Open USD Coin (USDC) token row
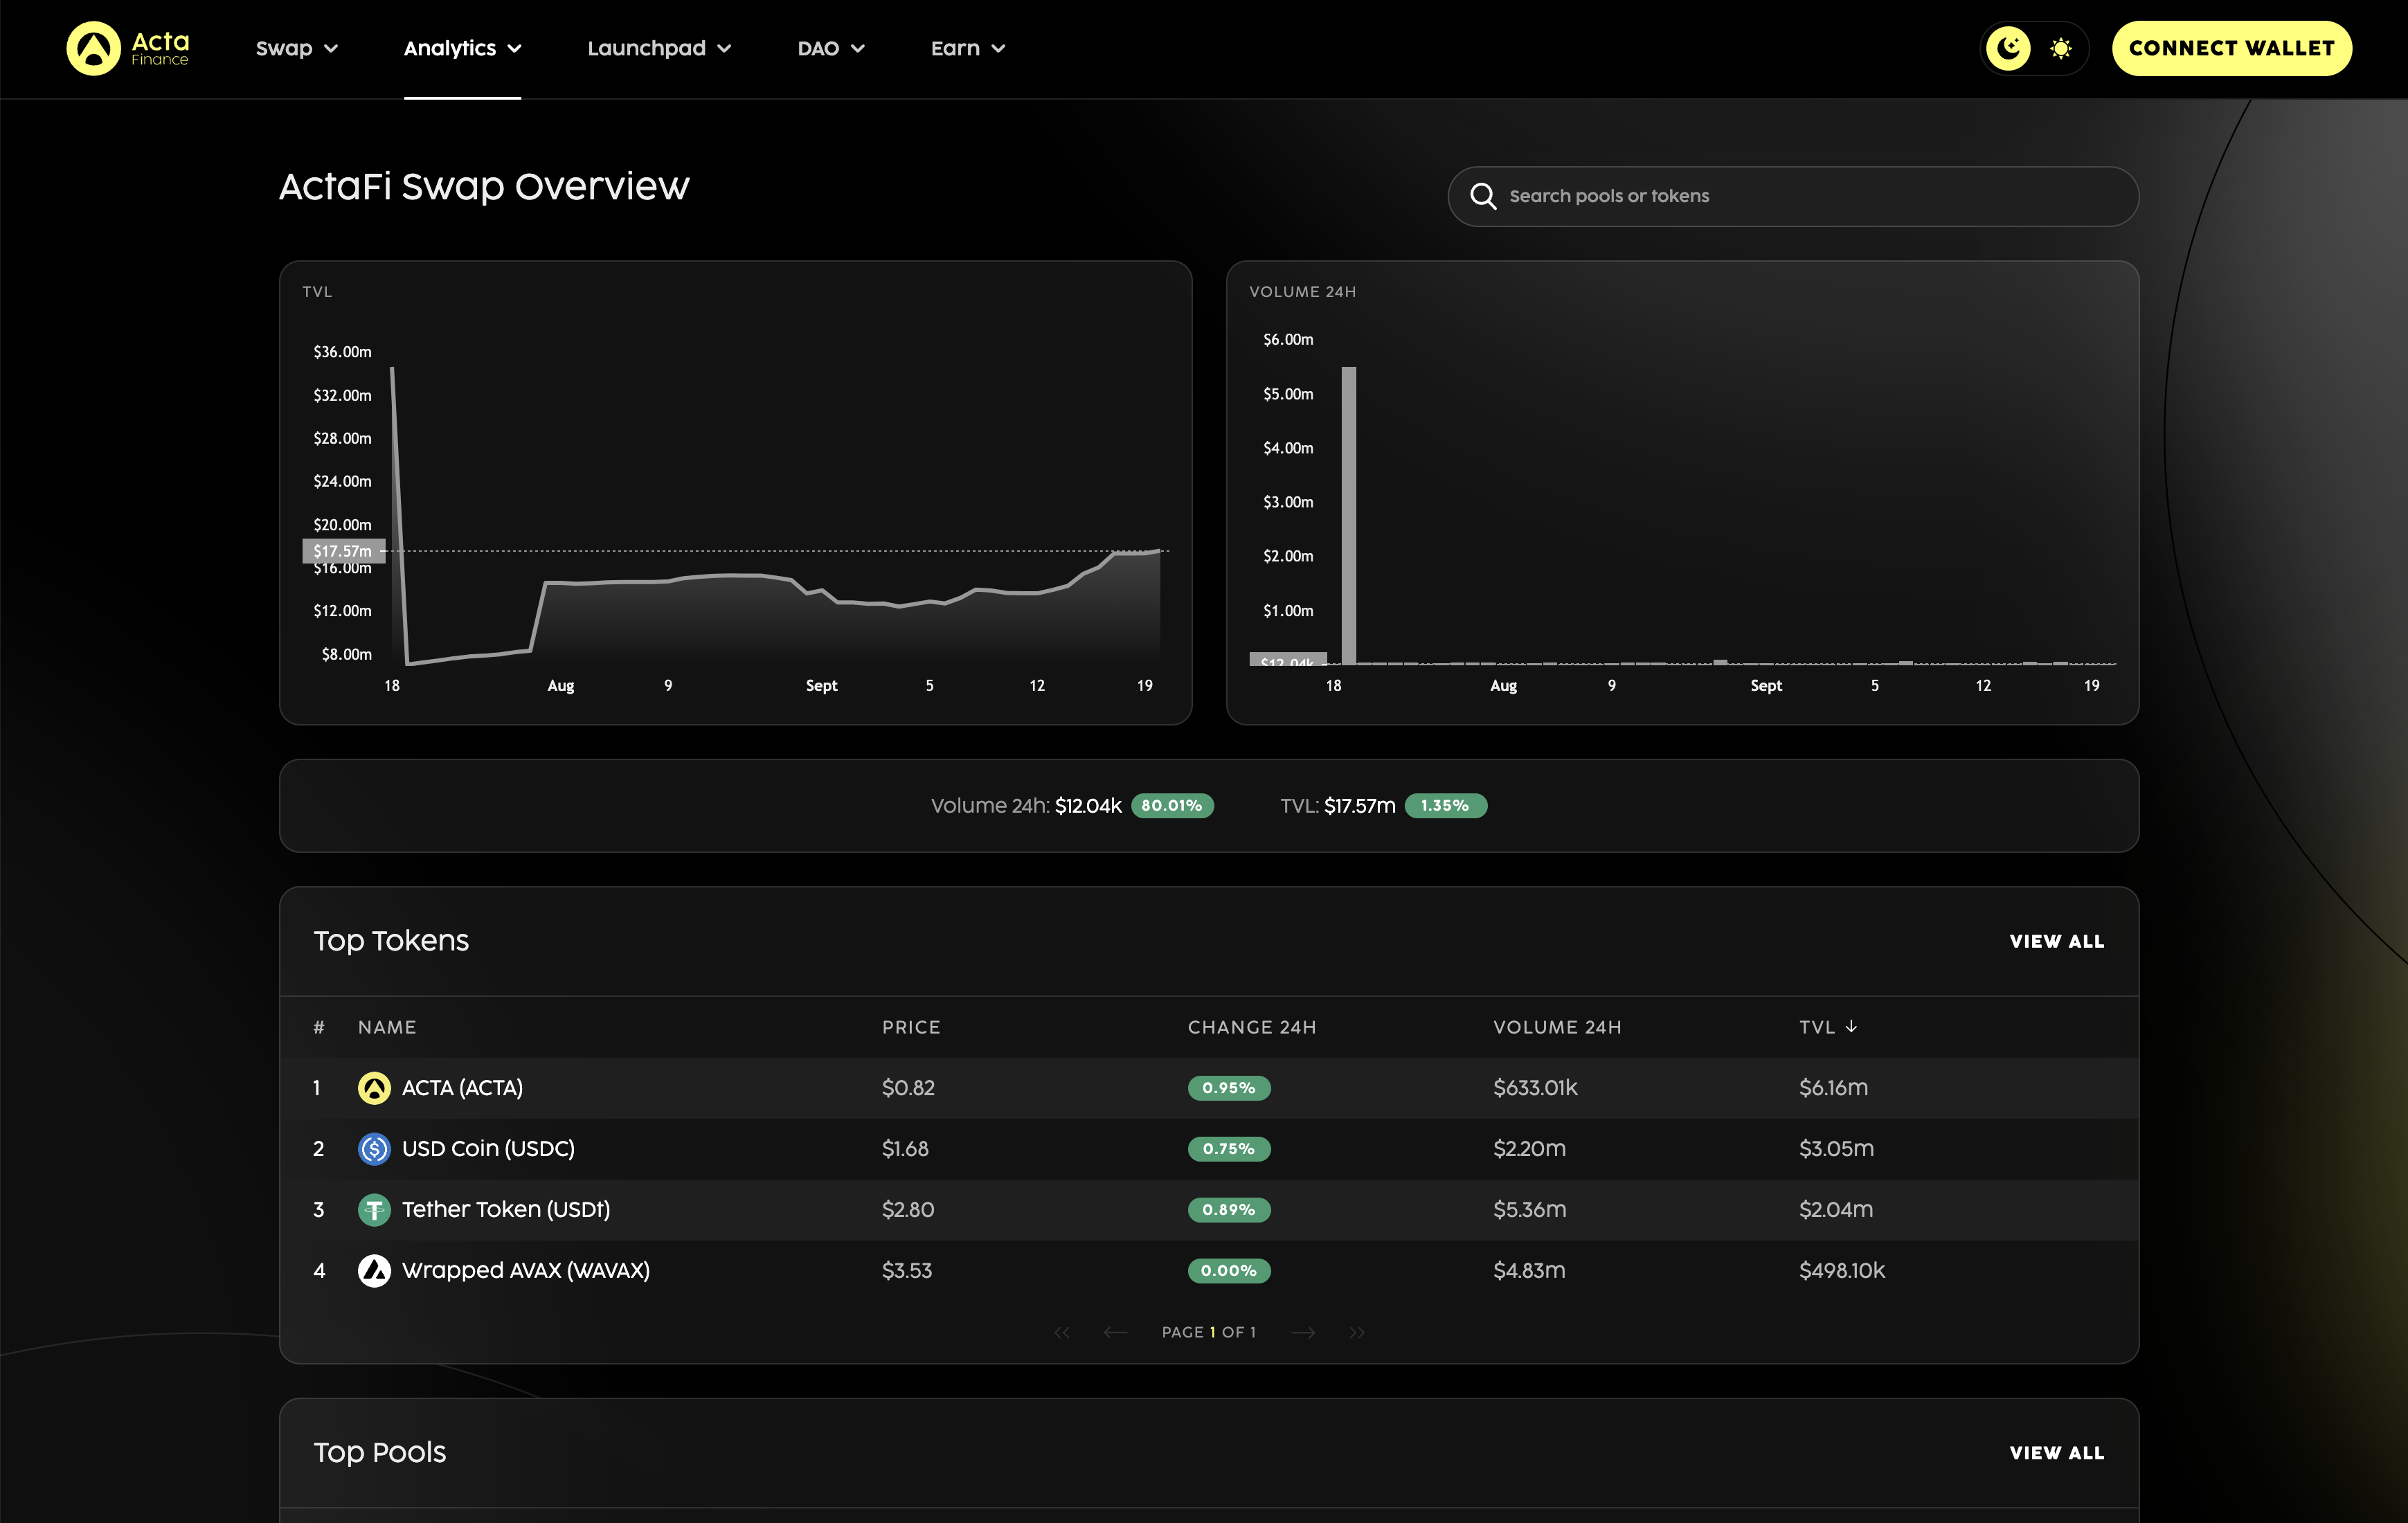The image size is (2408, 1523). coord(1209,1148)
